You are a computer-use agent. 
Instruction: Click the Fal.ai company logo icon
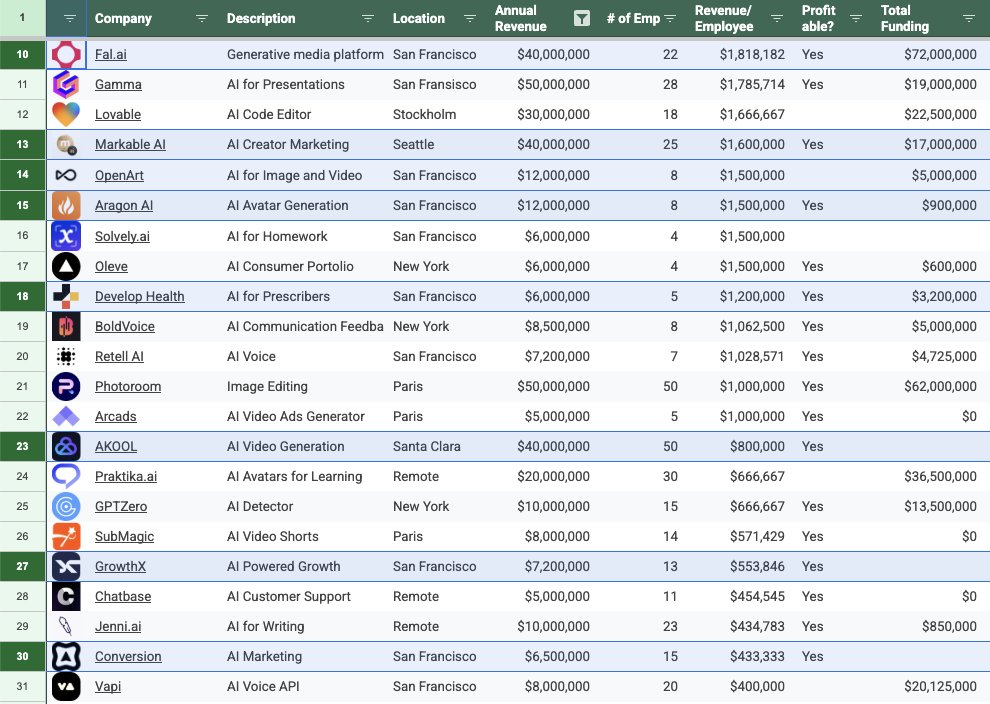[66, 54]
